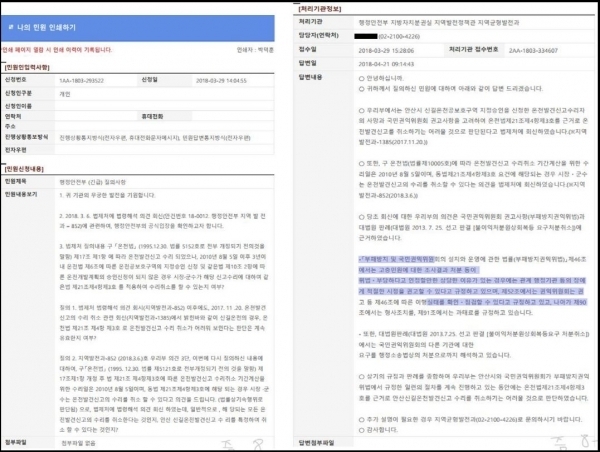Click the paragraph starting '- 또한, 대법원판례'
This screenshot has height=452, width=600.
(474, 344)
